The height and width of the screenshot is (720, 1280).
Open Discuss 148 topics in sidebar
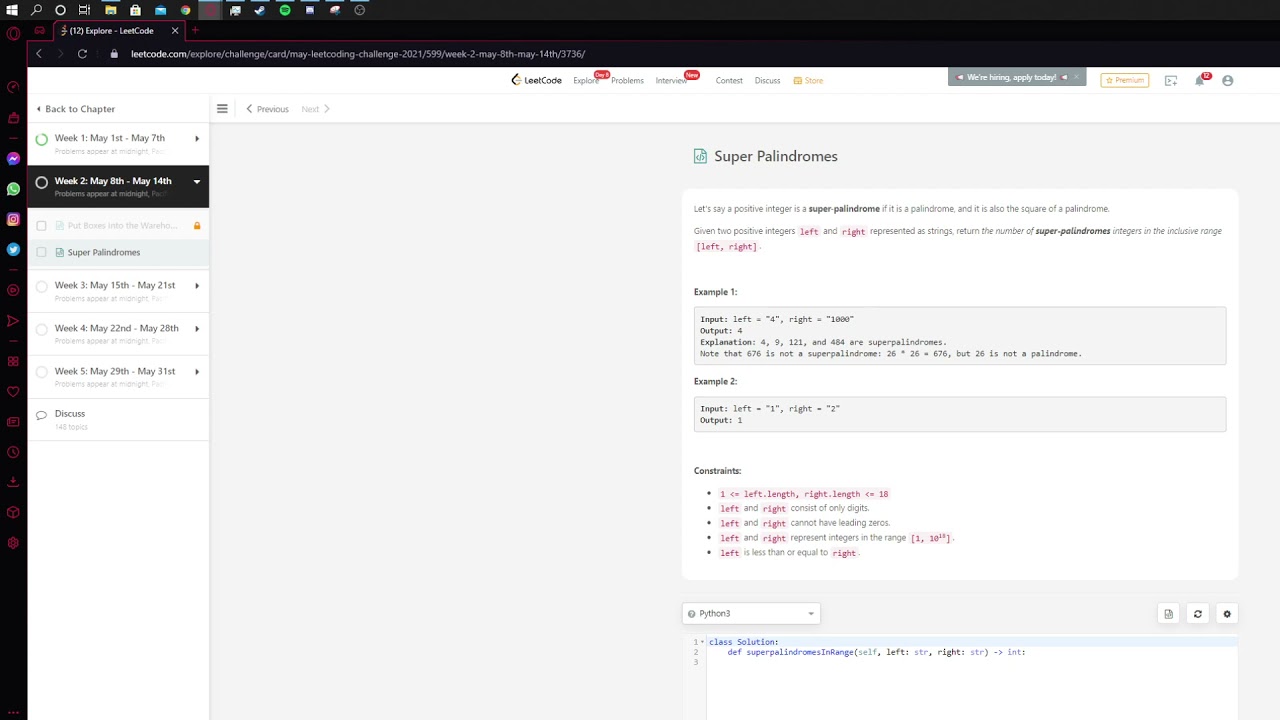pyautogui.click(x=118, y=419)
